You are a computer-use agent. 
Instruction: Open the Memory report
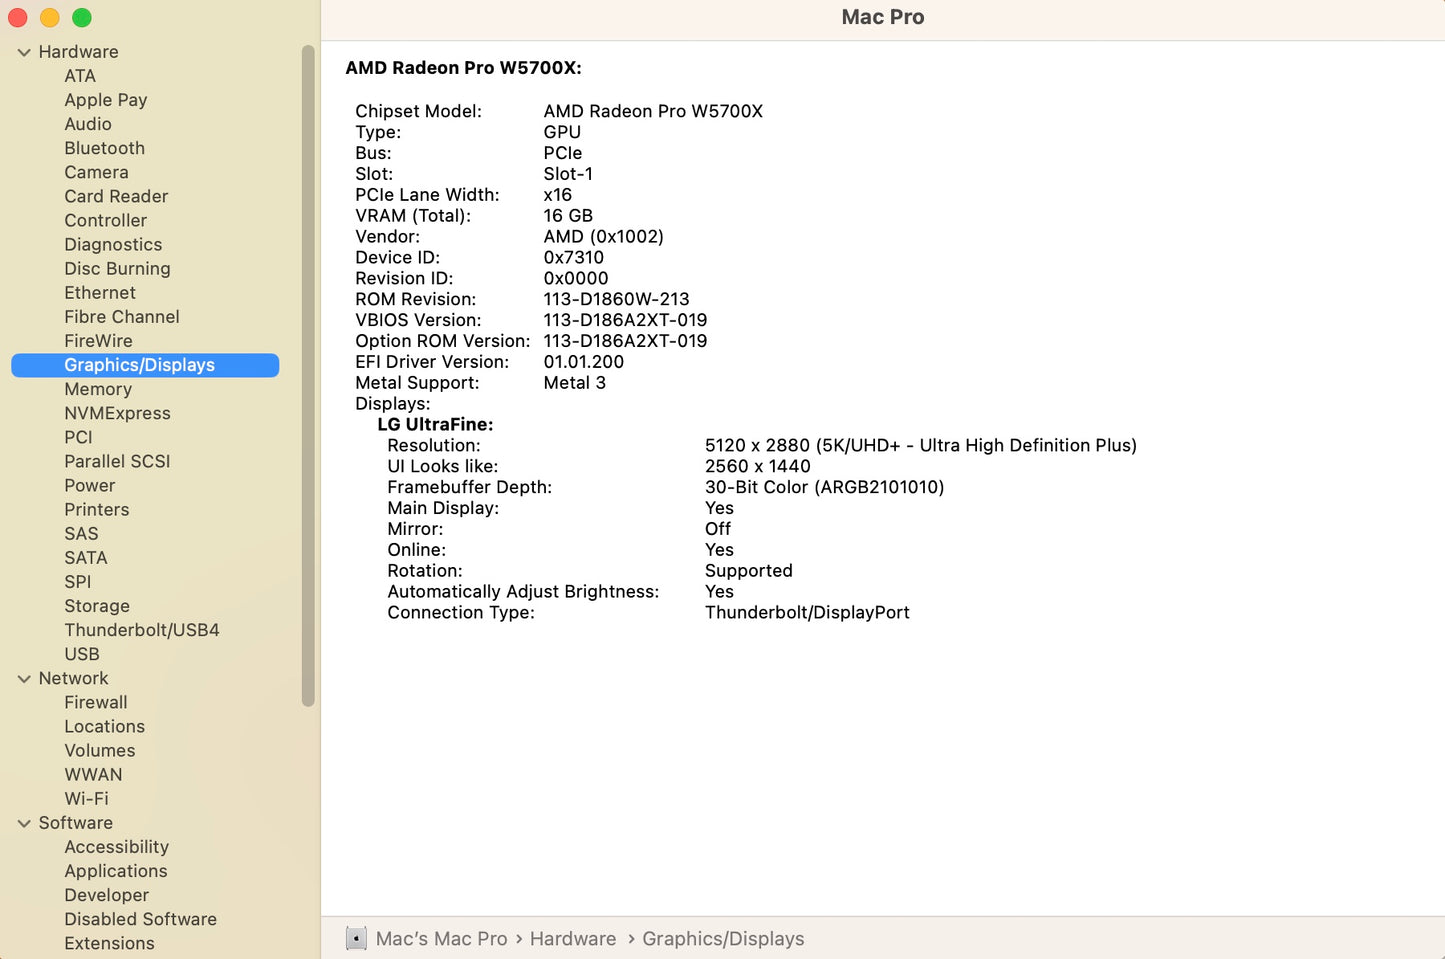(x=98, y=389)
